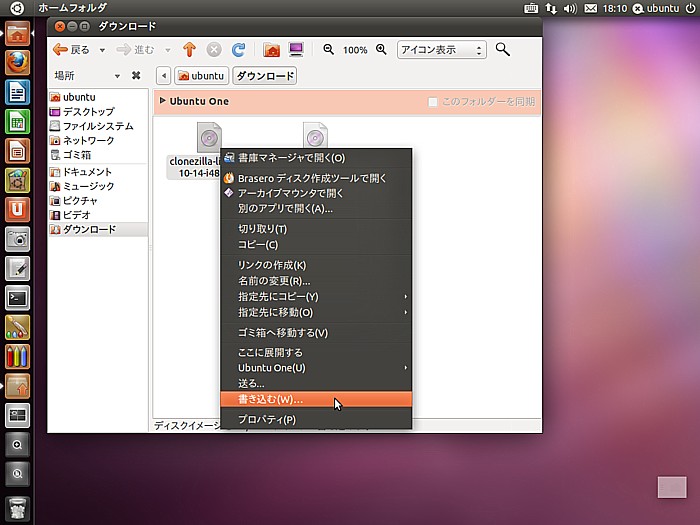
Task: Select the second disc image file icon
Action: pyautogui.click(x=315, y=135)
